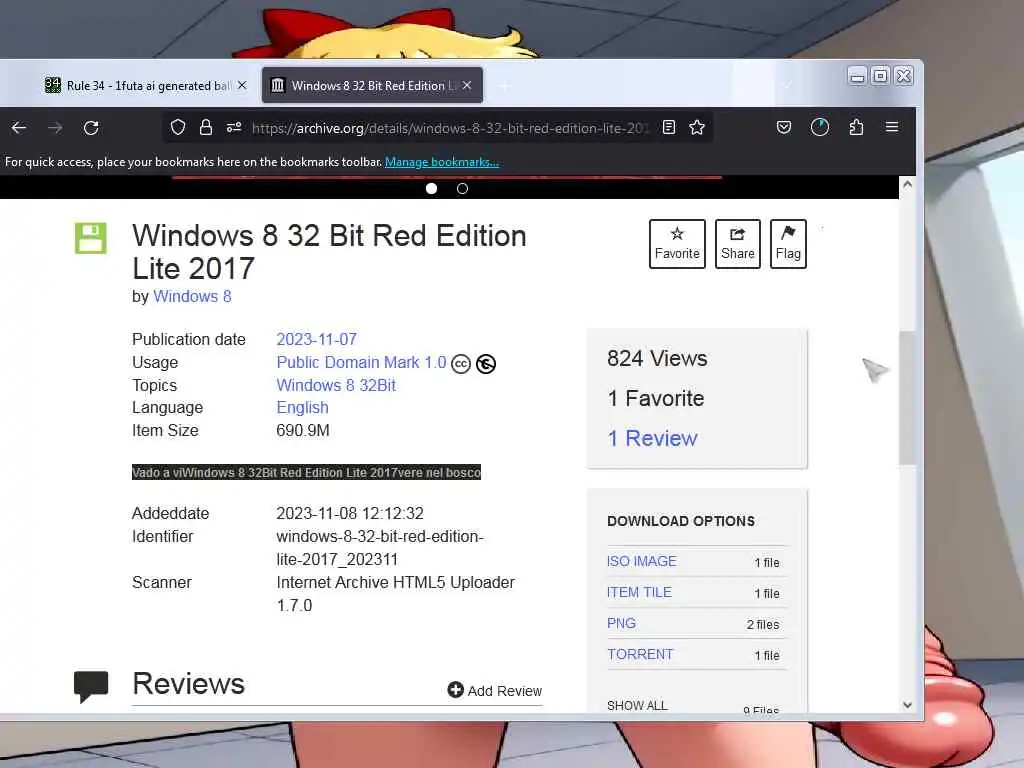The image size is (1024, 768).
Task: Click the padlock site security icon
Action: (x=206, y=127)
